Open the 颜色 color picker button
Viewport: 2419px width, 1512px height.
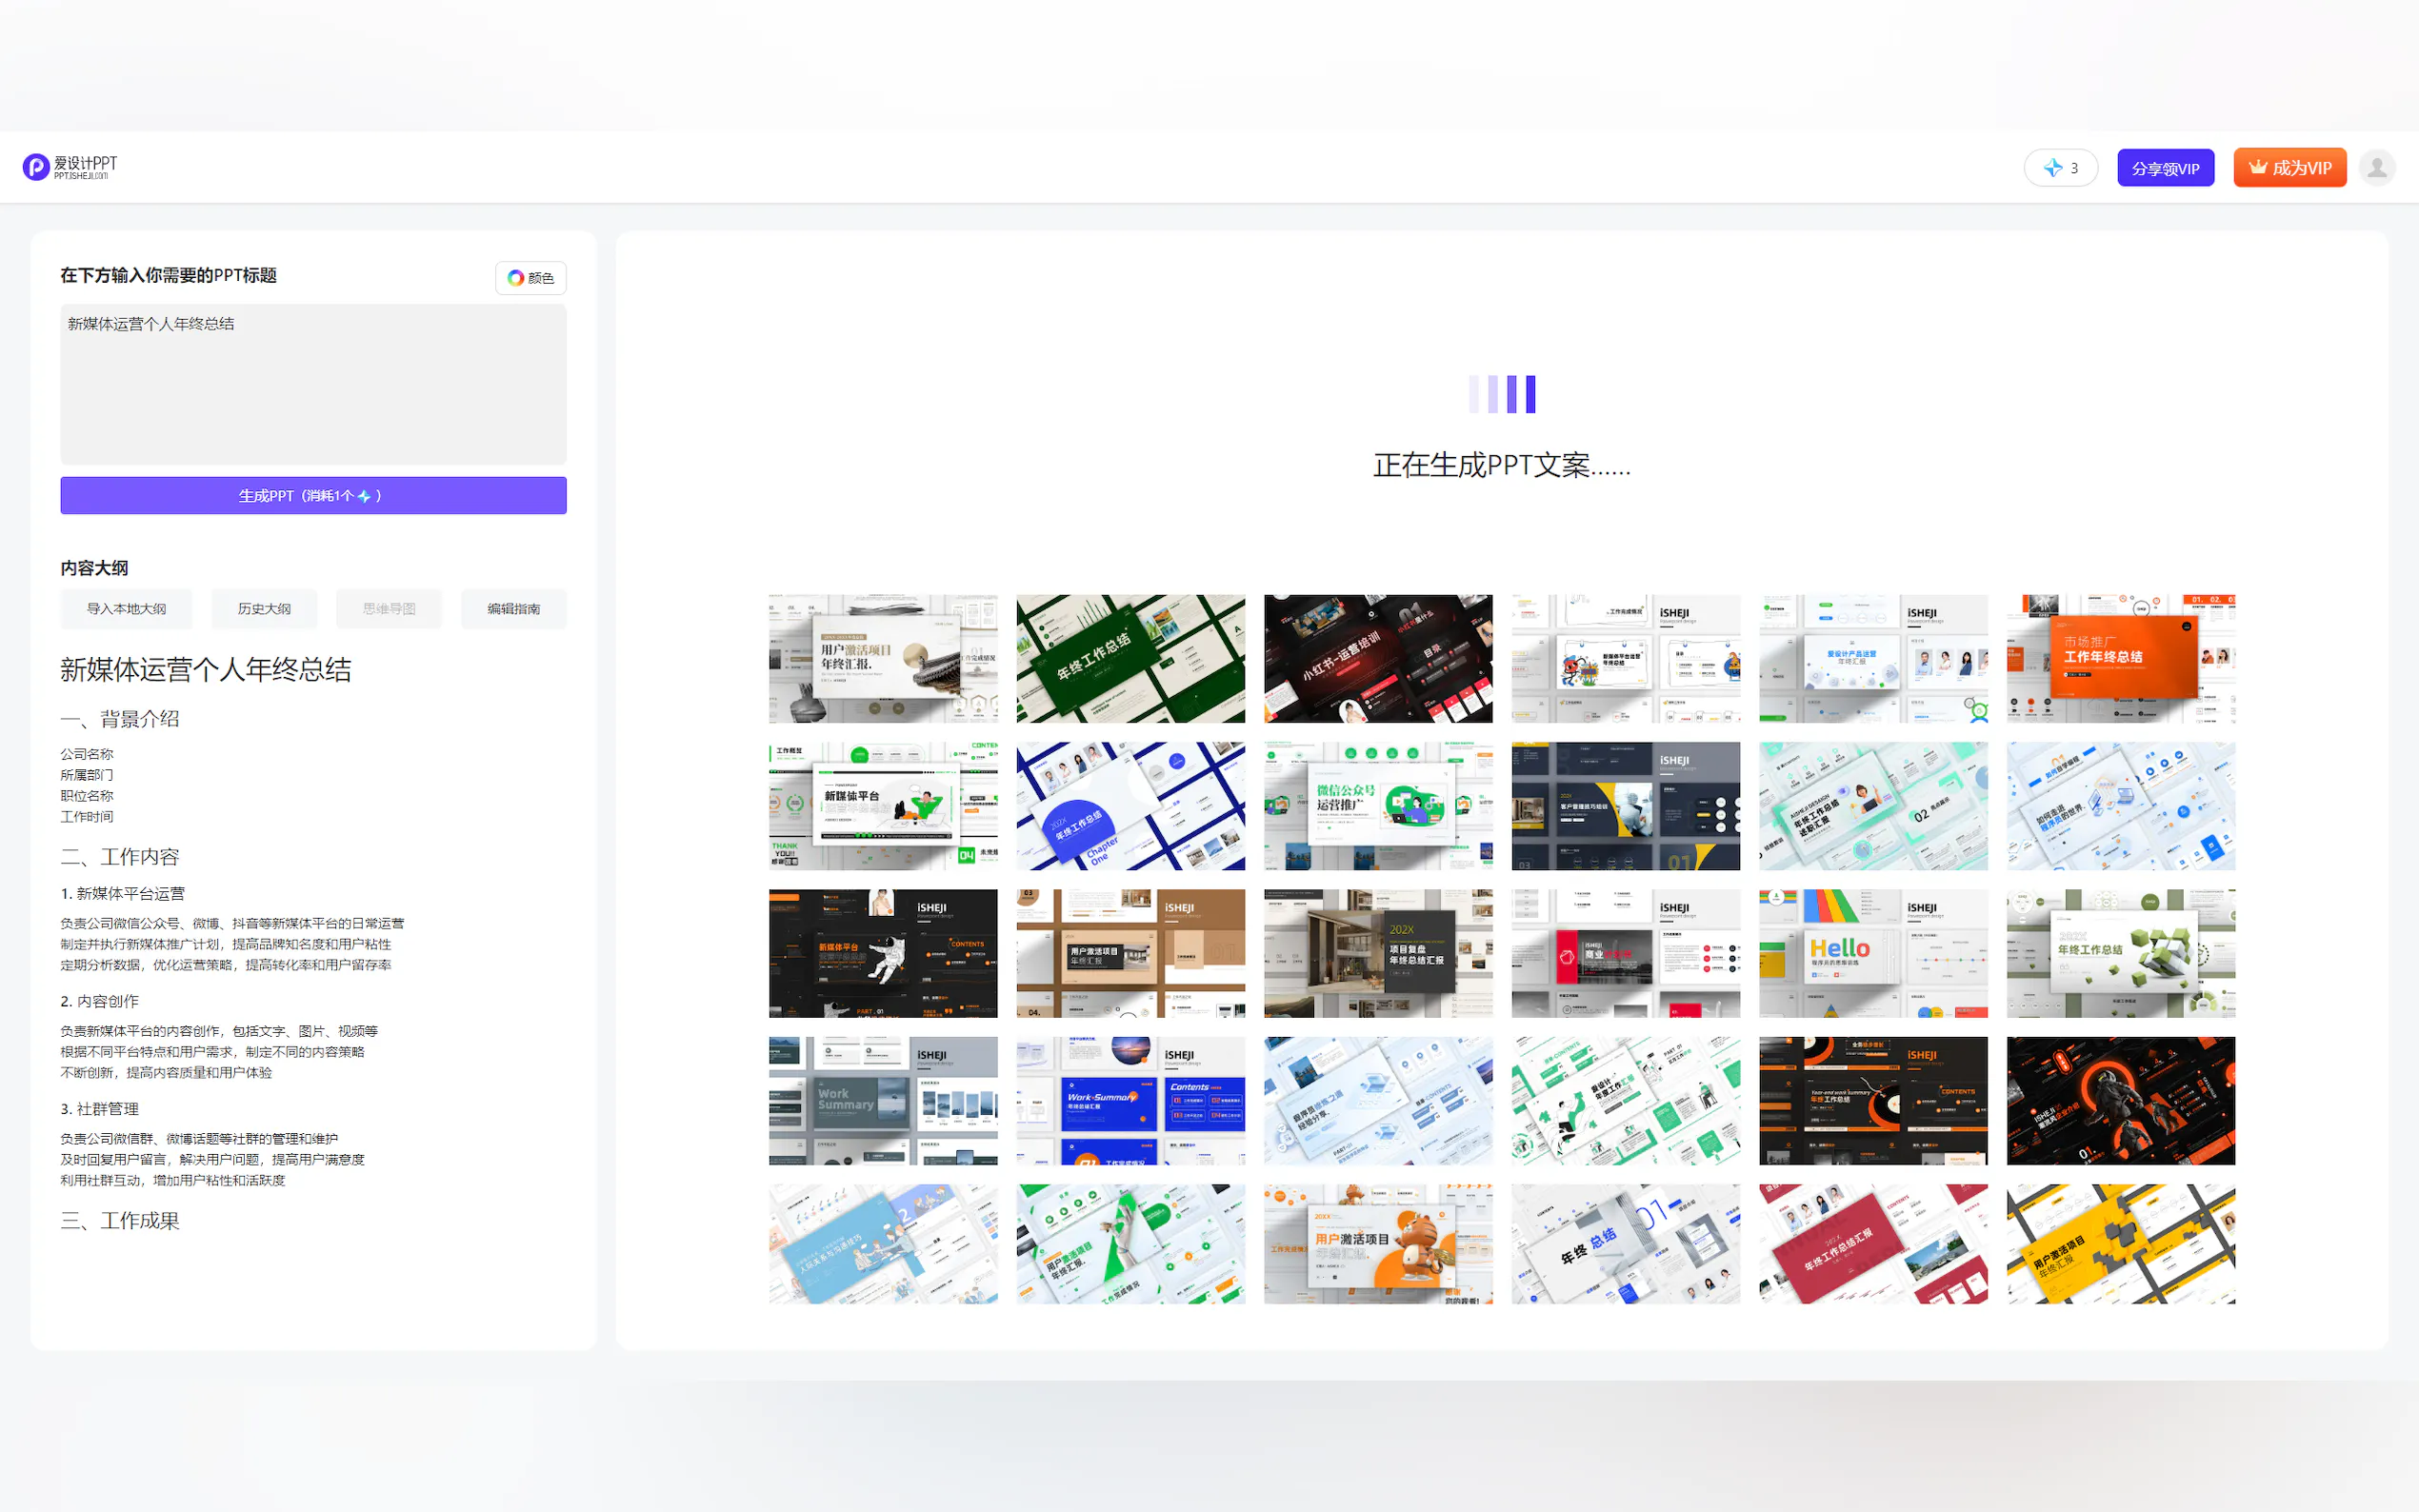click(x=530, y=278)
